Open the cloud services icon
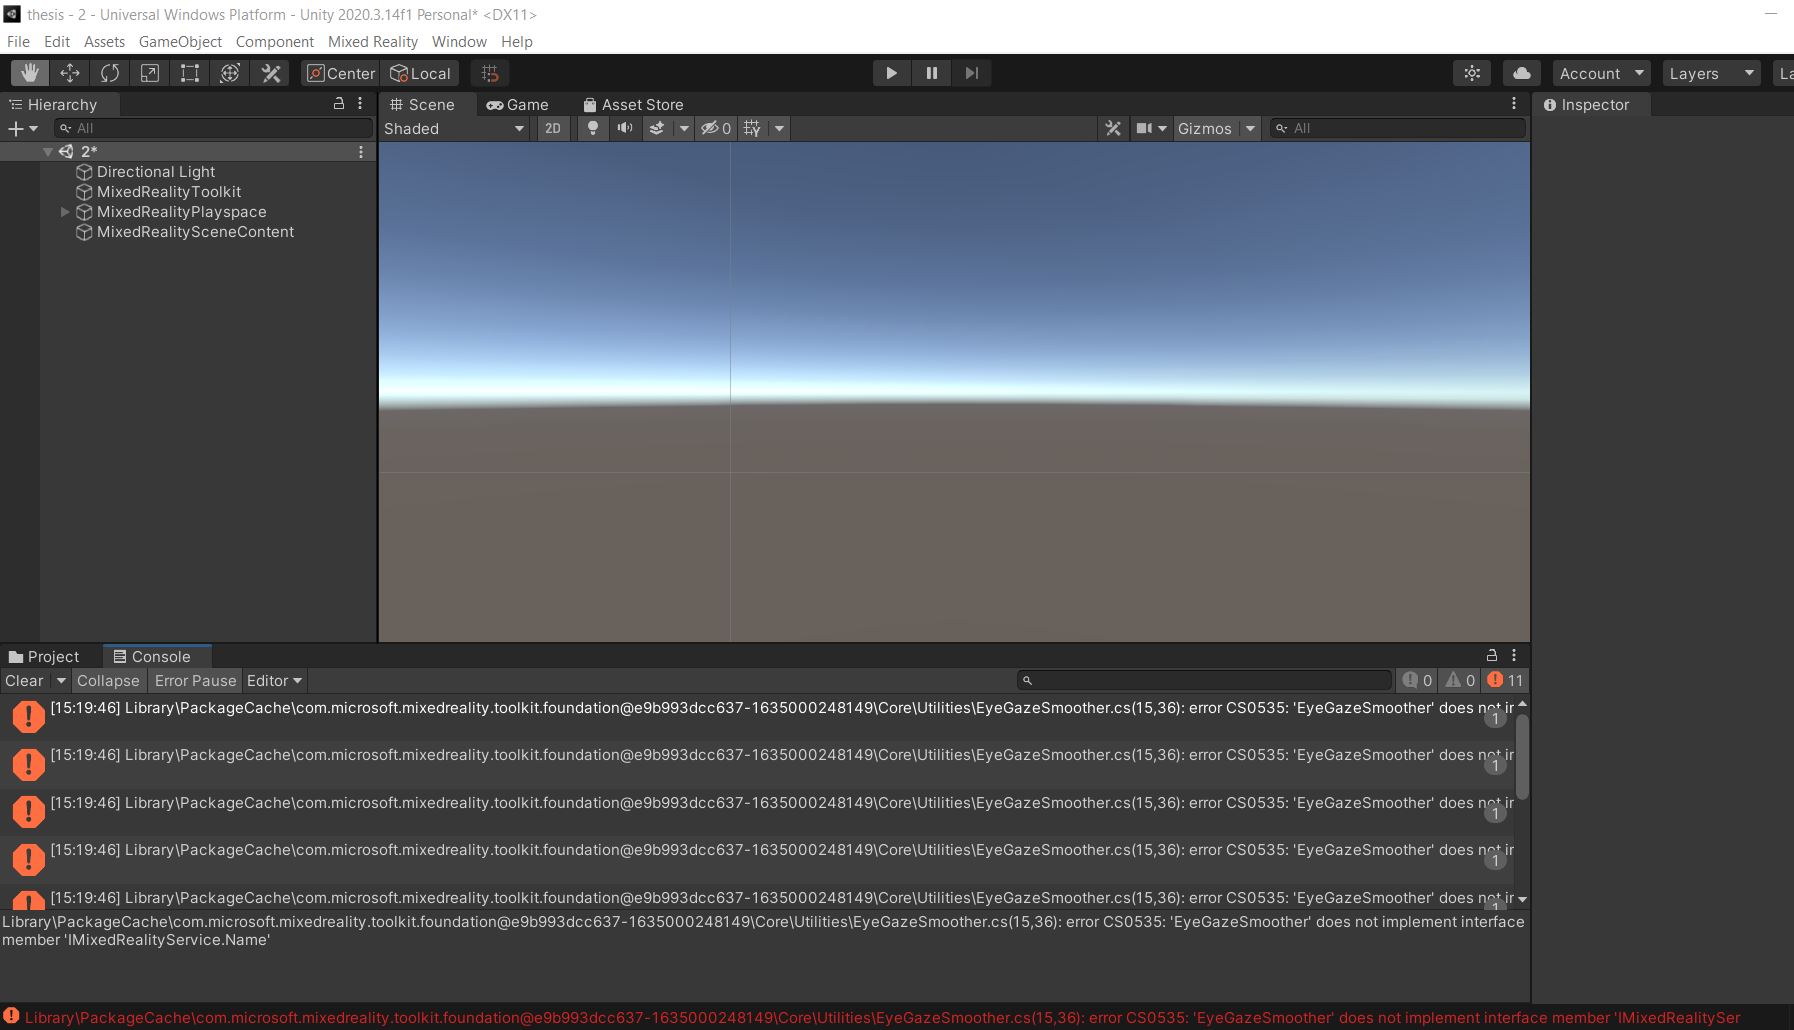 coord(1521,73)
